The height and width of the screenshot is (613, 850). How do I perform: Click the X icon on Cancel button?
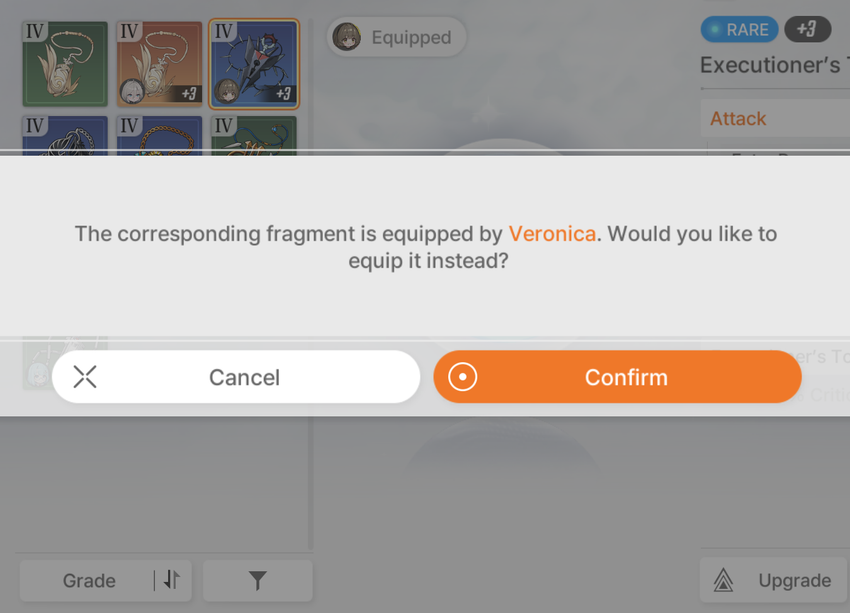(x=85, y=377)
